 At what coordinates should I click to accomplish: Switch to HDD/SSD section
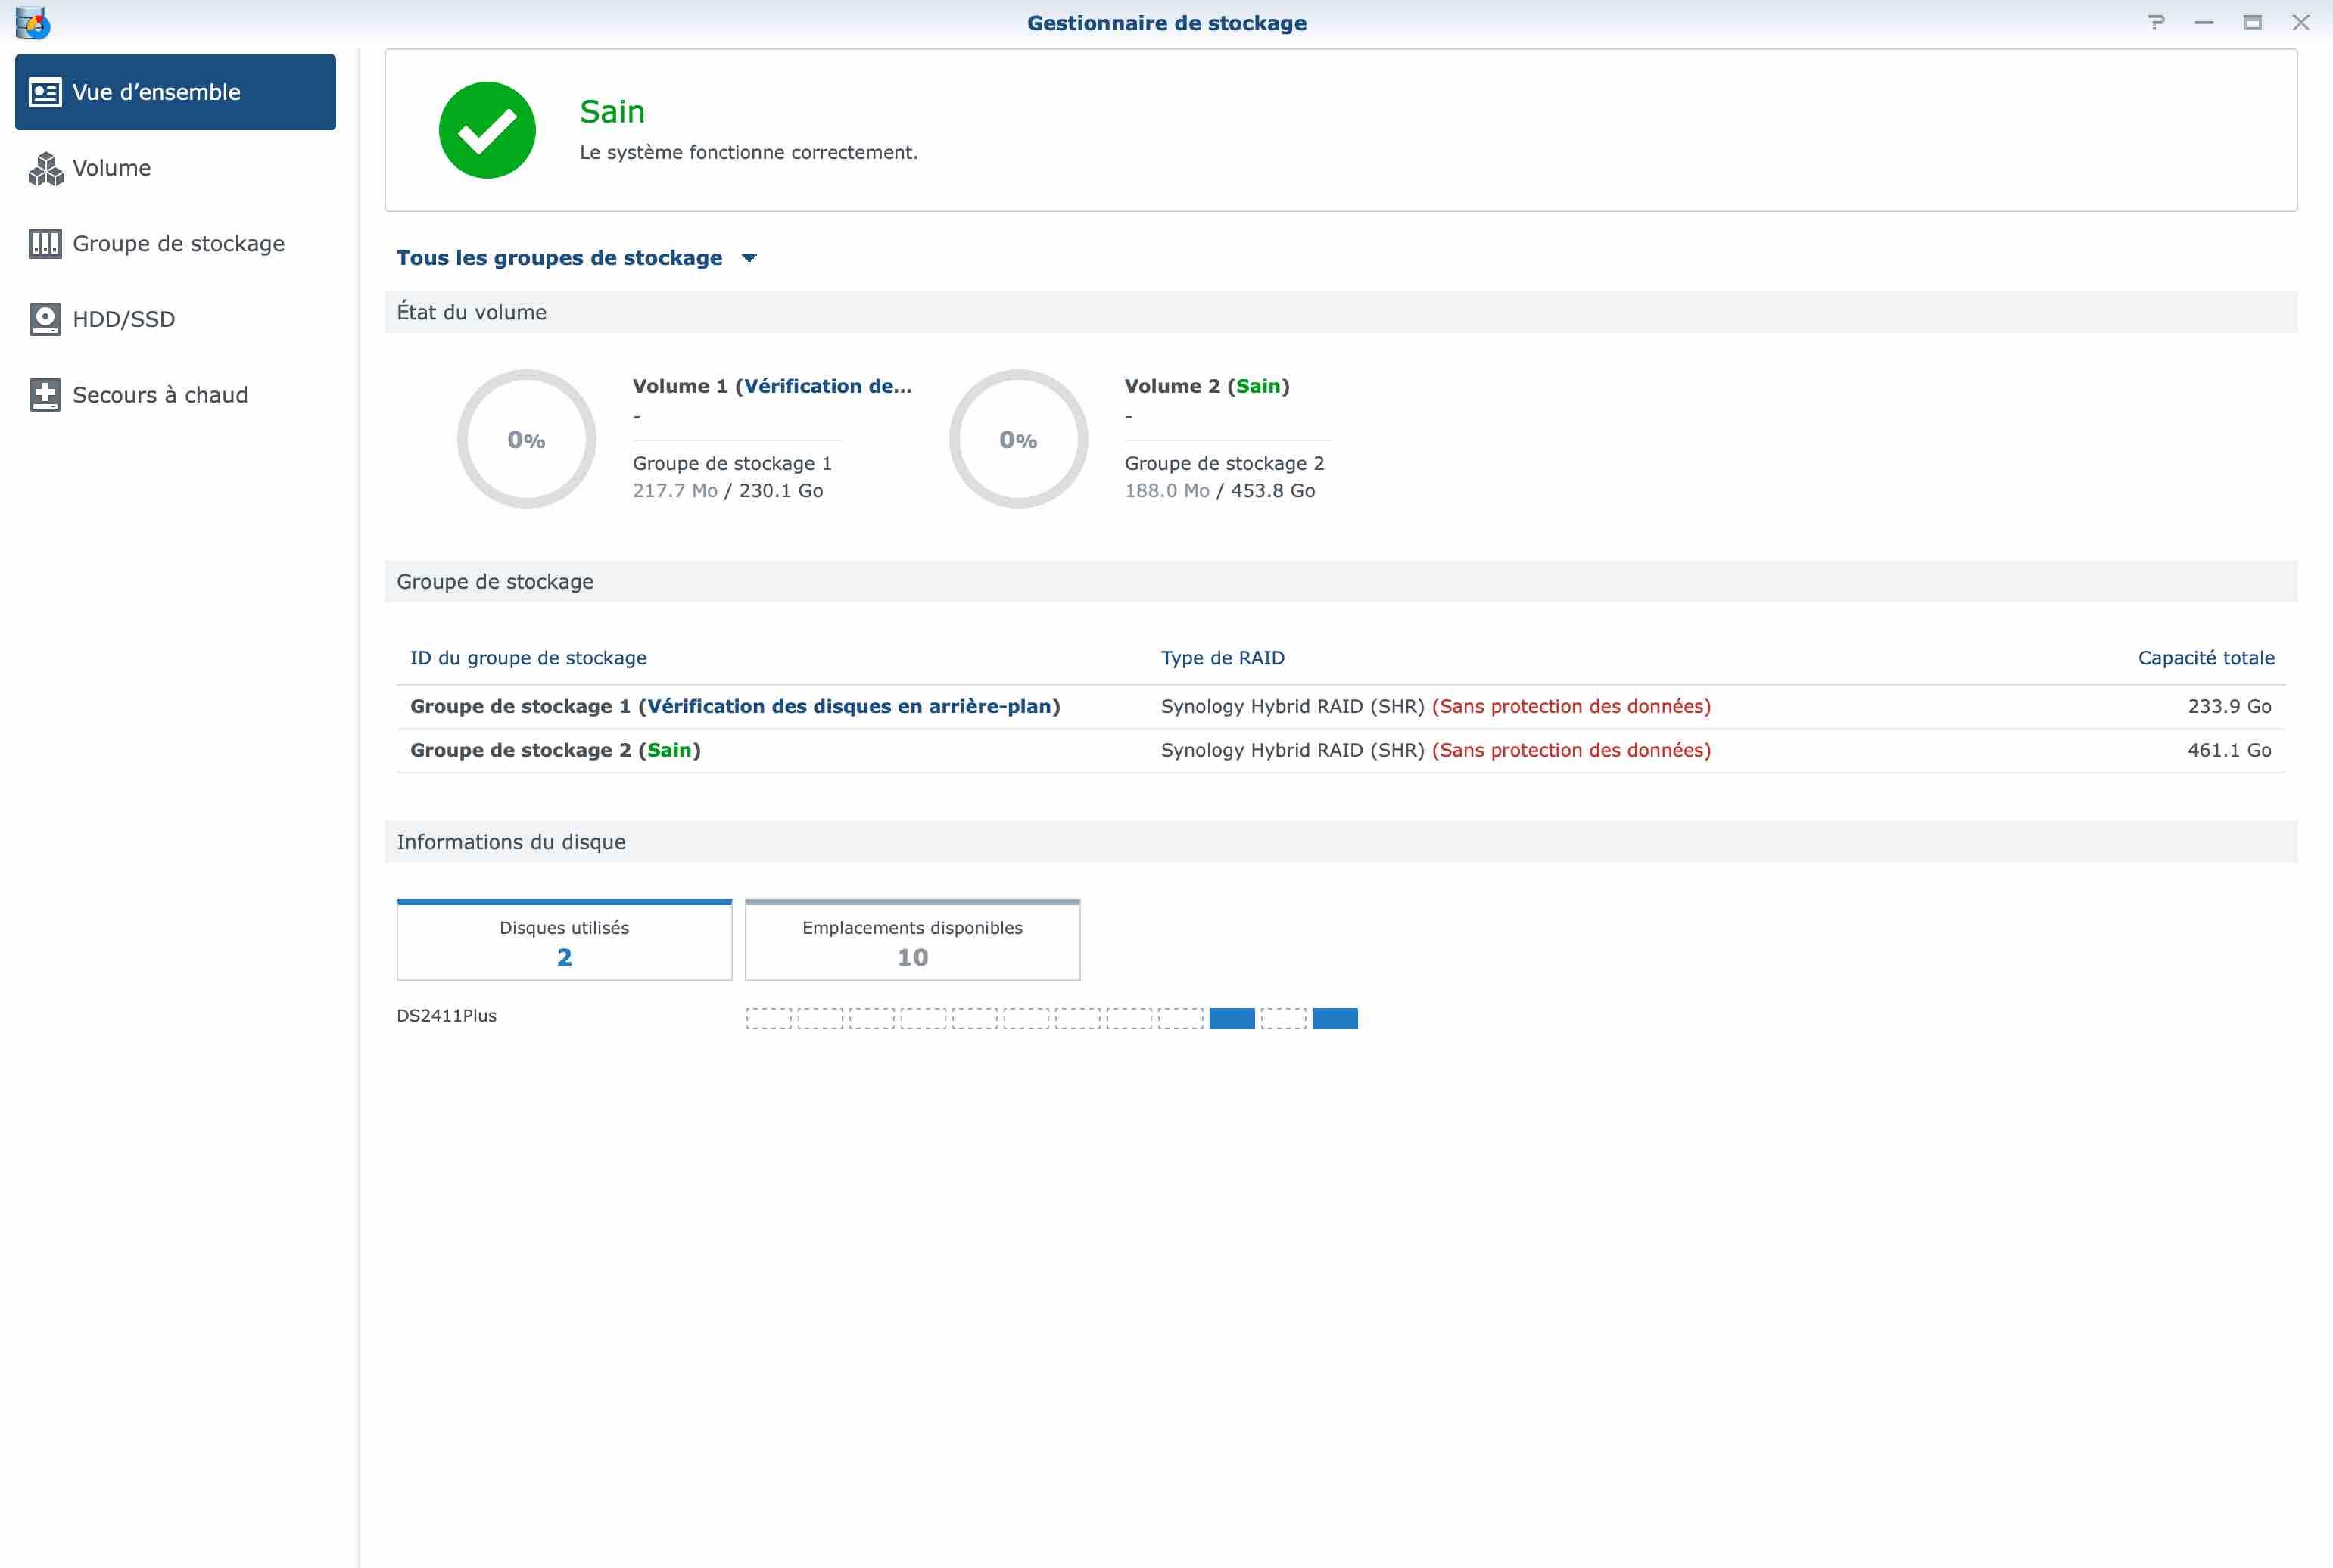175,319
